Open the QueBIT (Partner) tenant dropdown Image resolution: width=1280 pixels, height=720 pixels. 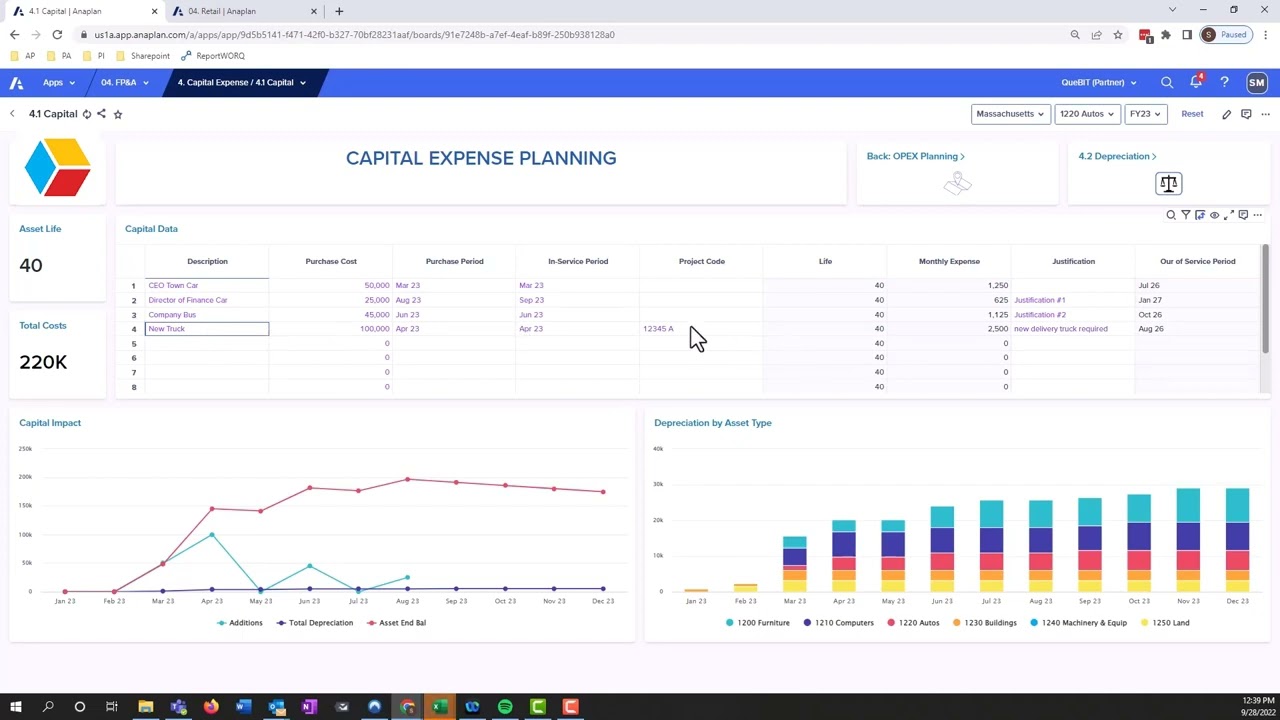pyautogui.click(x=1099, y=83)
